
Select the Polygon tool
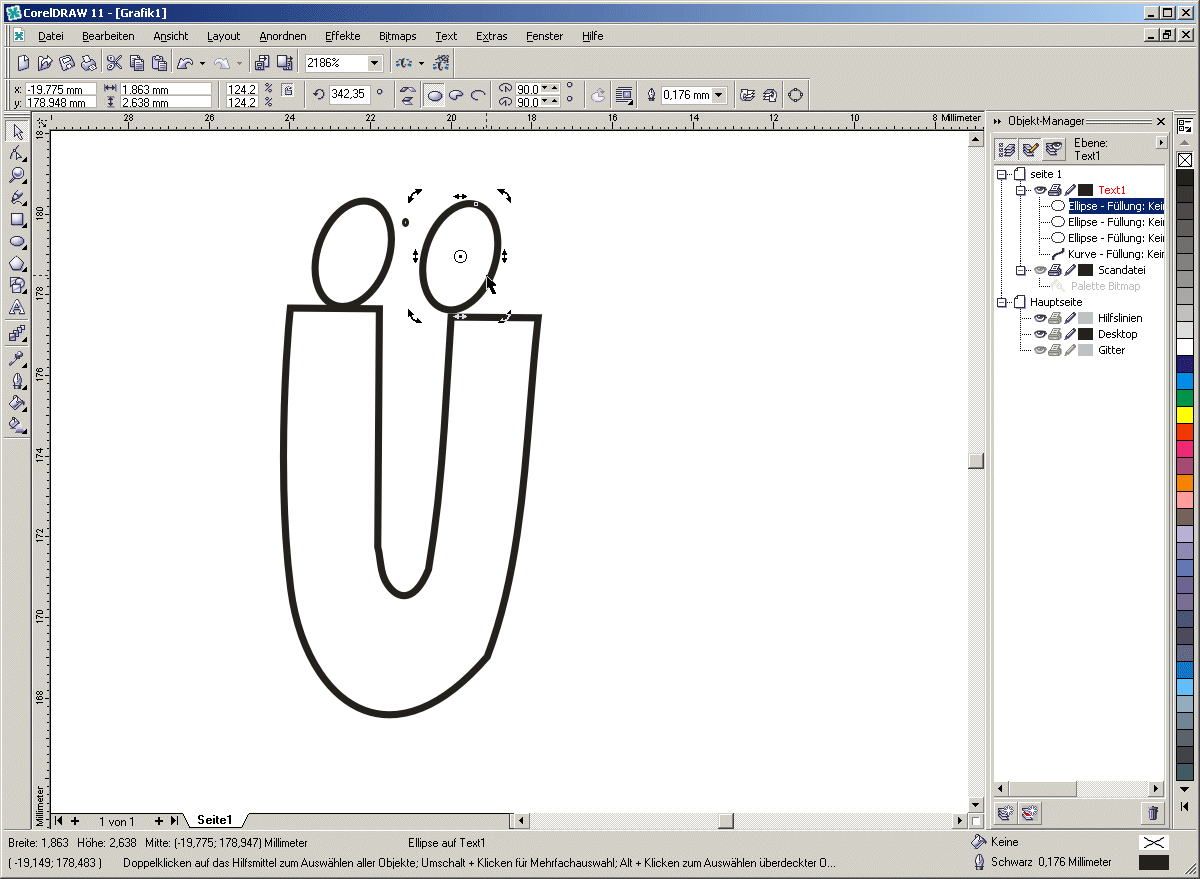[x=17, y=264]
